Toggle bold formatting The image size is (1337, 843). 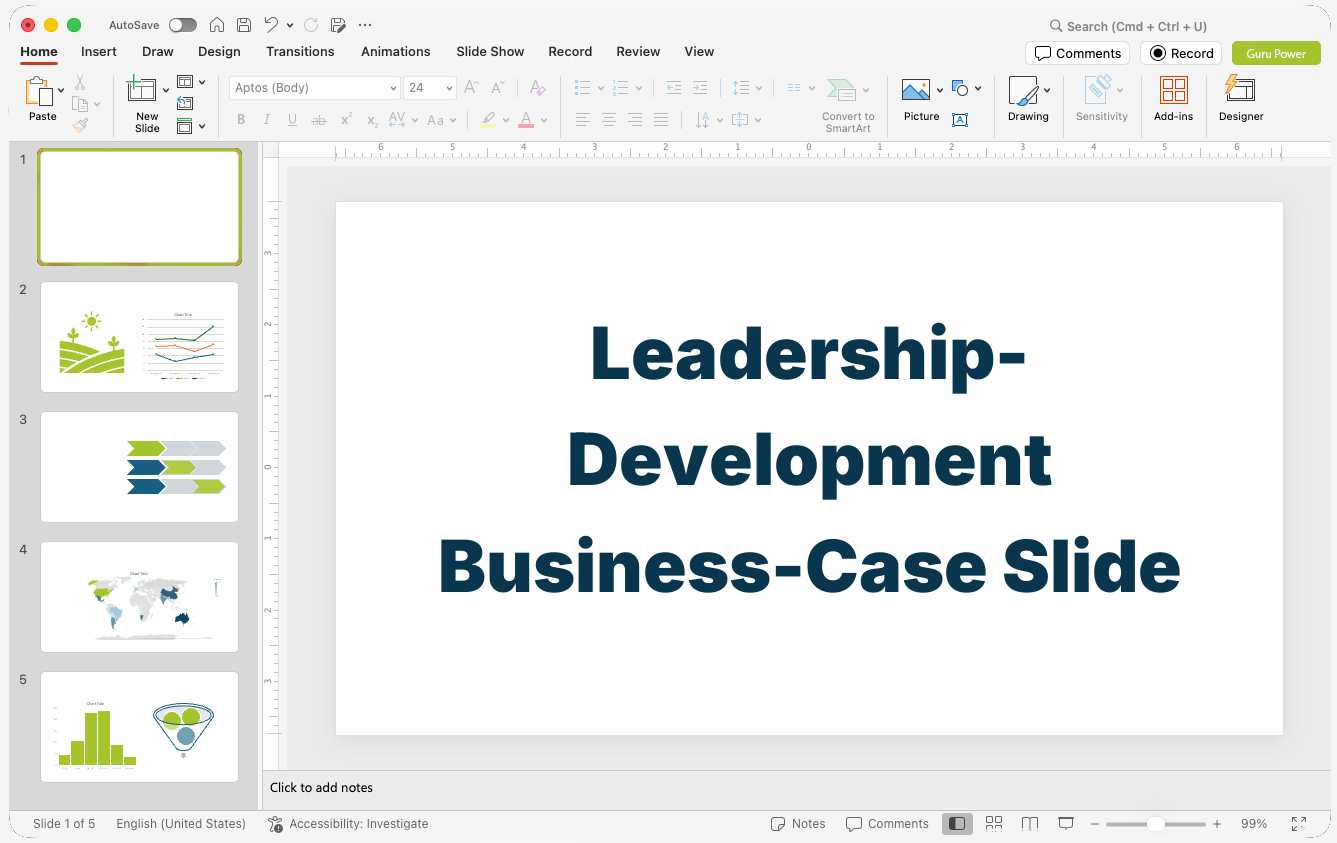(241, 120)
